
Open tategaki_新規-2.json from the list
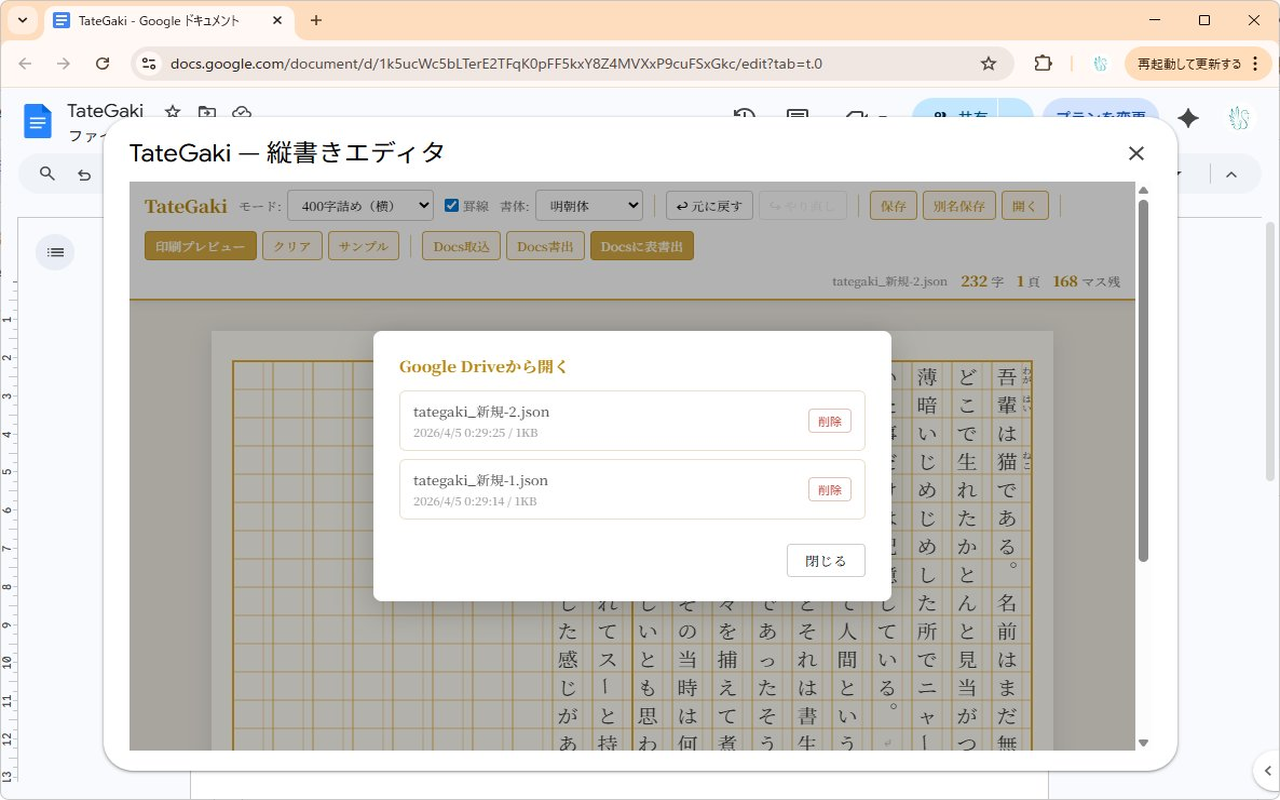click(632, 421)
